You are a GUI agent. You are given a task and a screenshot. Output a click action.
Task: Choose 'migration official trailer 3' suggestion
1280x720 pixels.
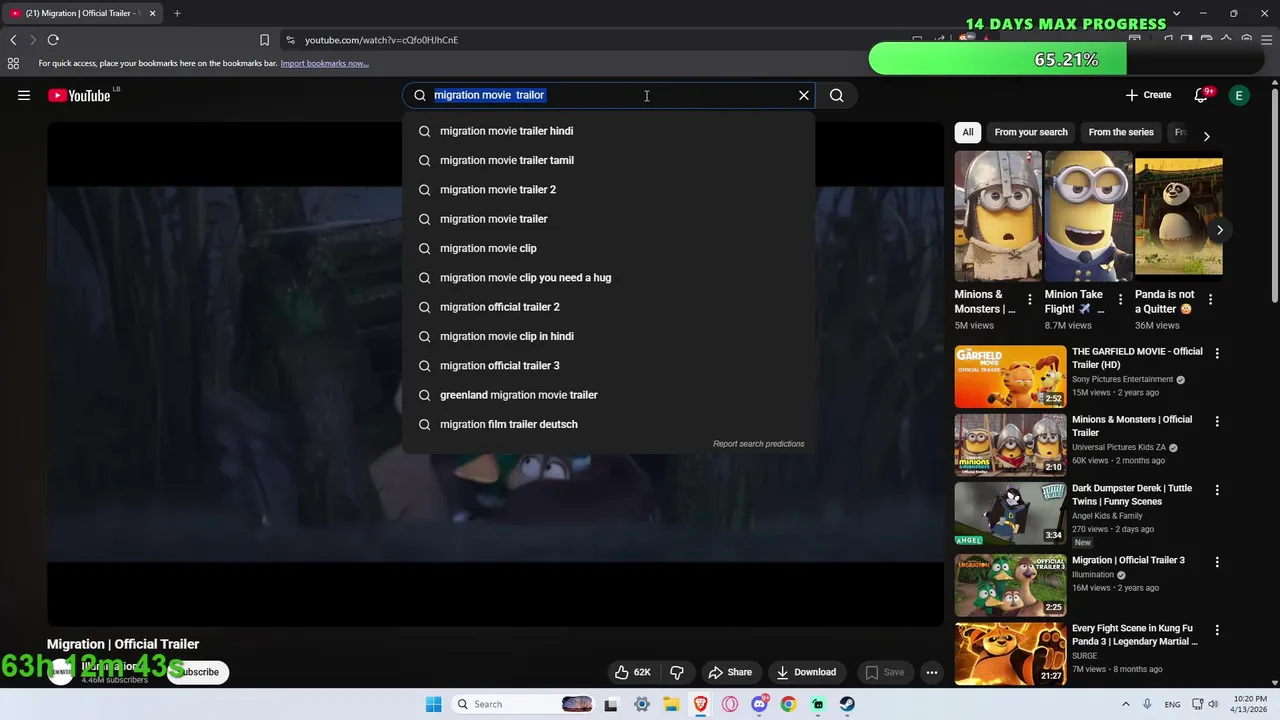(x=608, y=366)
